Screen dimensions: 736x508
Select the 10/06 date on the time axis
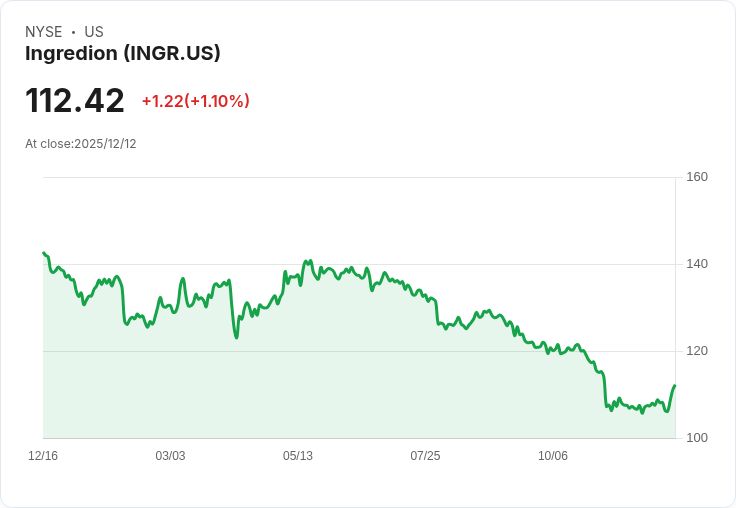pyautogui.click(x=553, y=456)
